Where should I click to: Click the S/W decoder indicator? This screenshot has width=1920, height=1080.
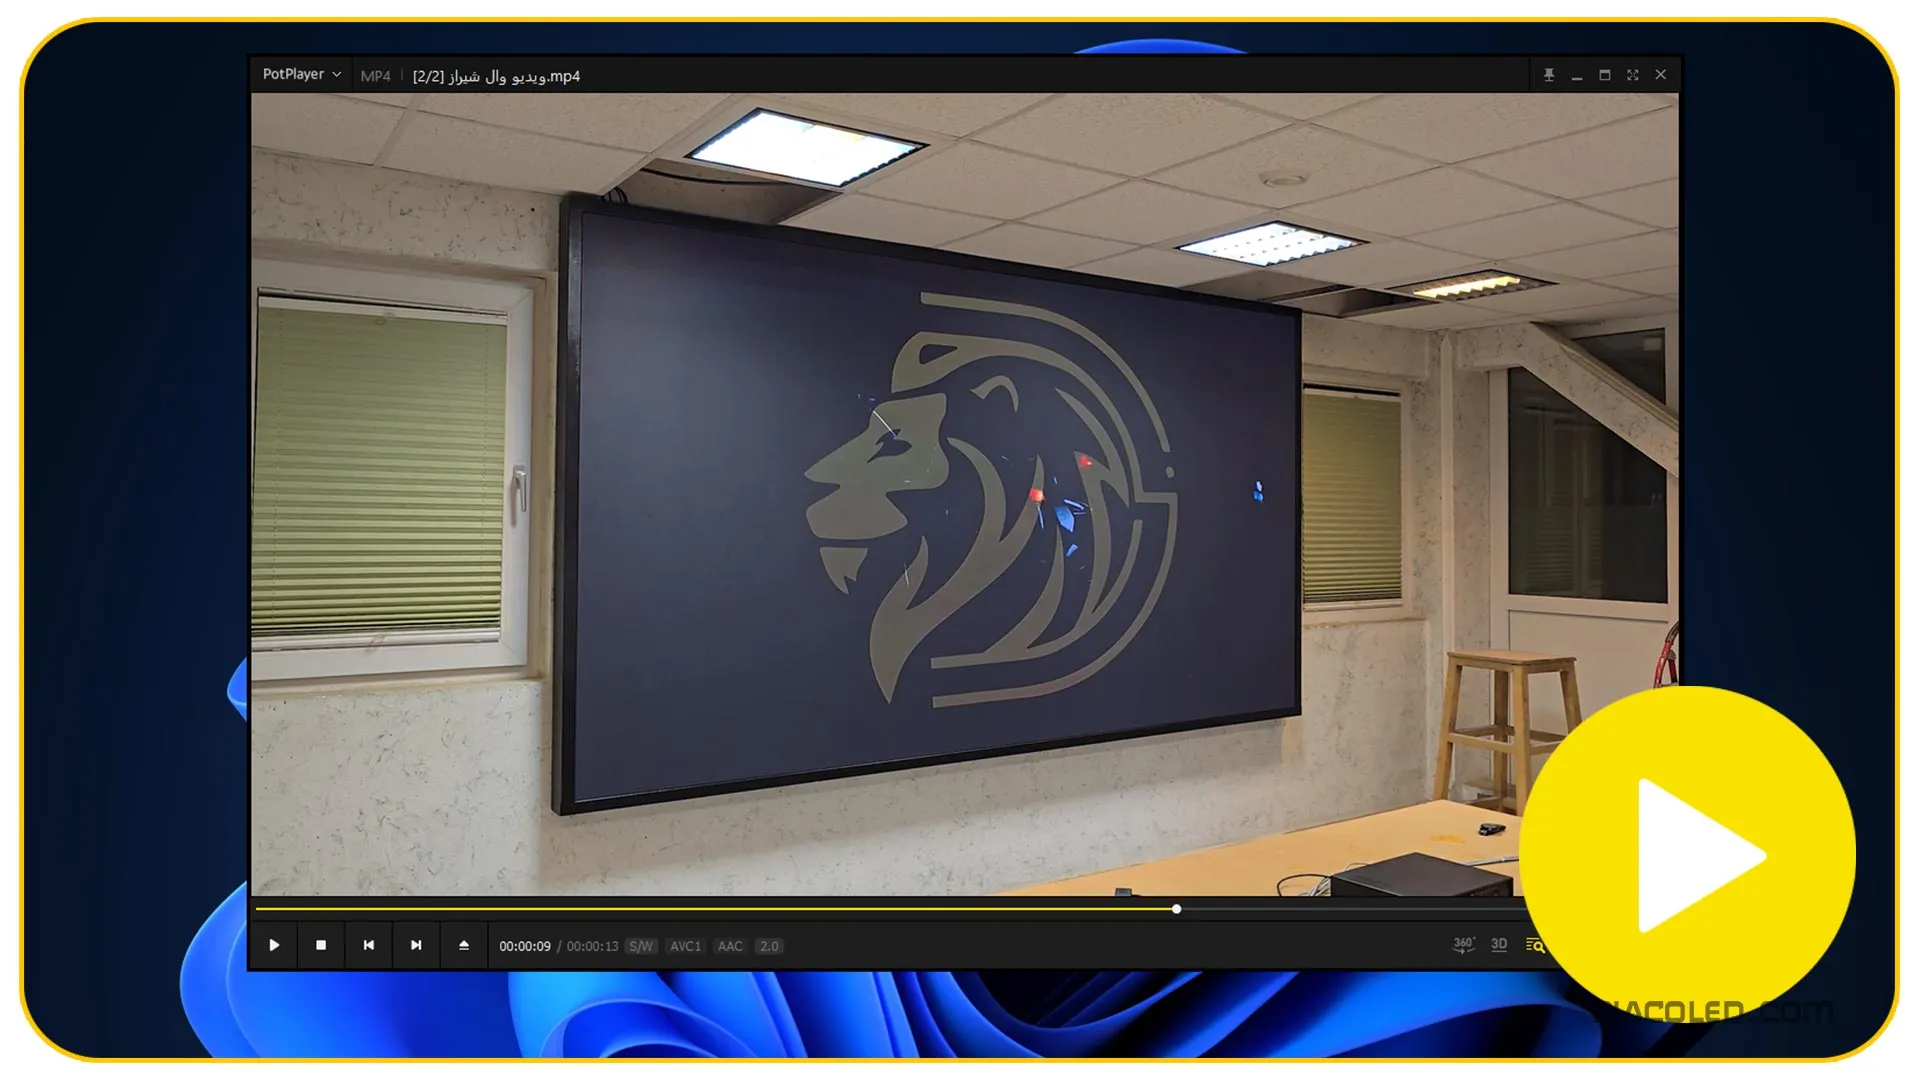(x=641, y=946)
